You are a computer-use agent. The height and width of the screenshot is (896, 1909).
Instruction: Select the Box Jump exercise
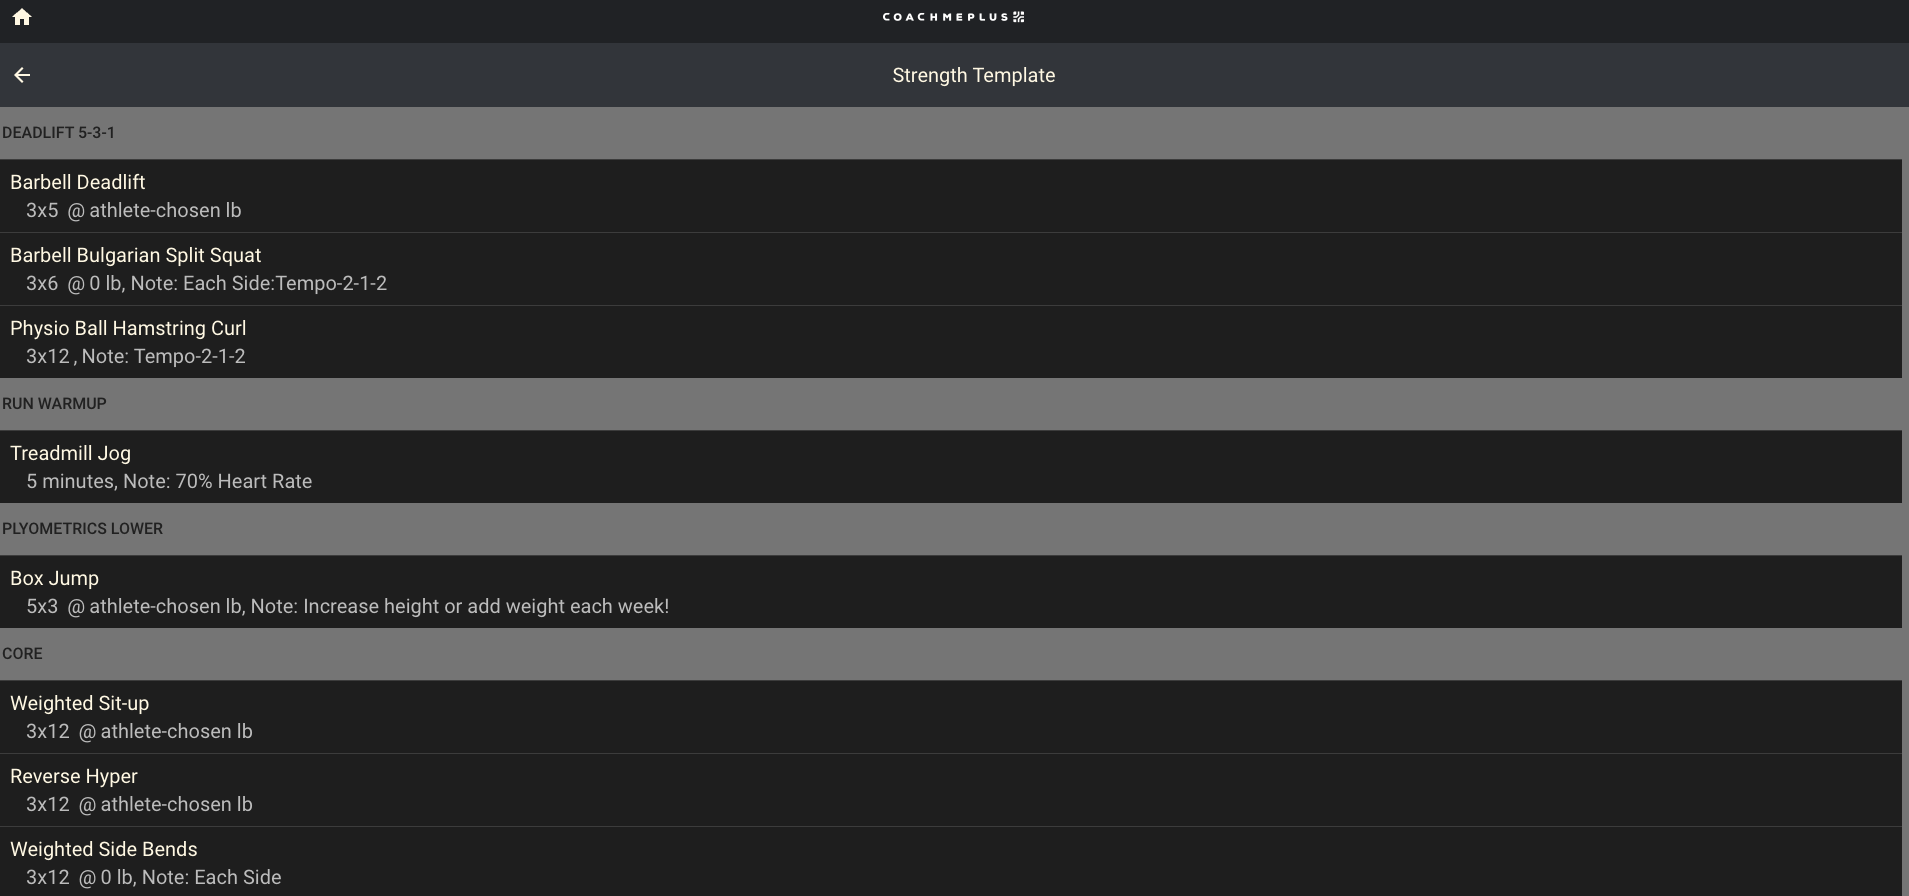coord(951,592)
